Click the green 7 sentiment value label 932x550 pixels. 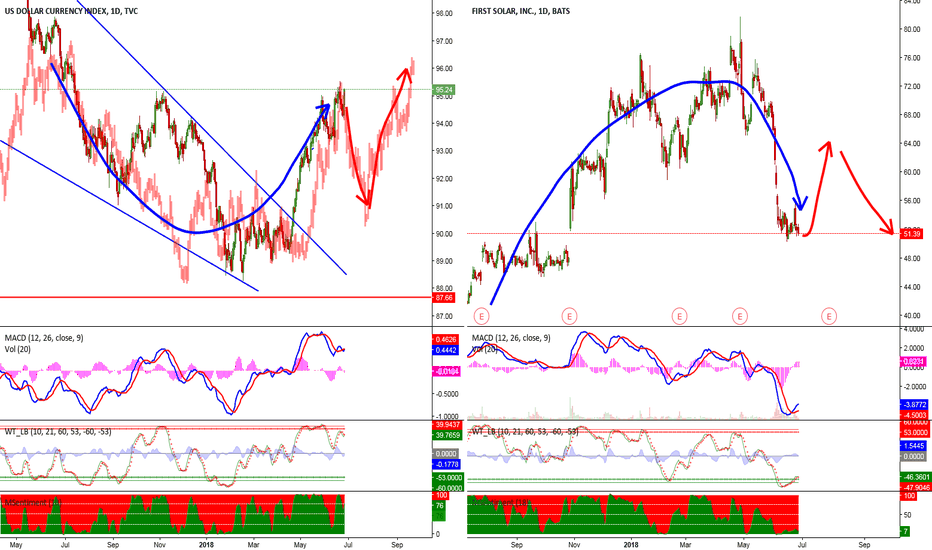(906, 531)
